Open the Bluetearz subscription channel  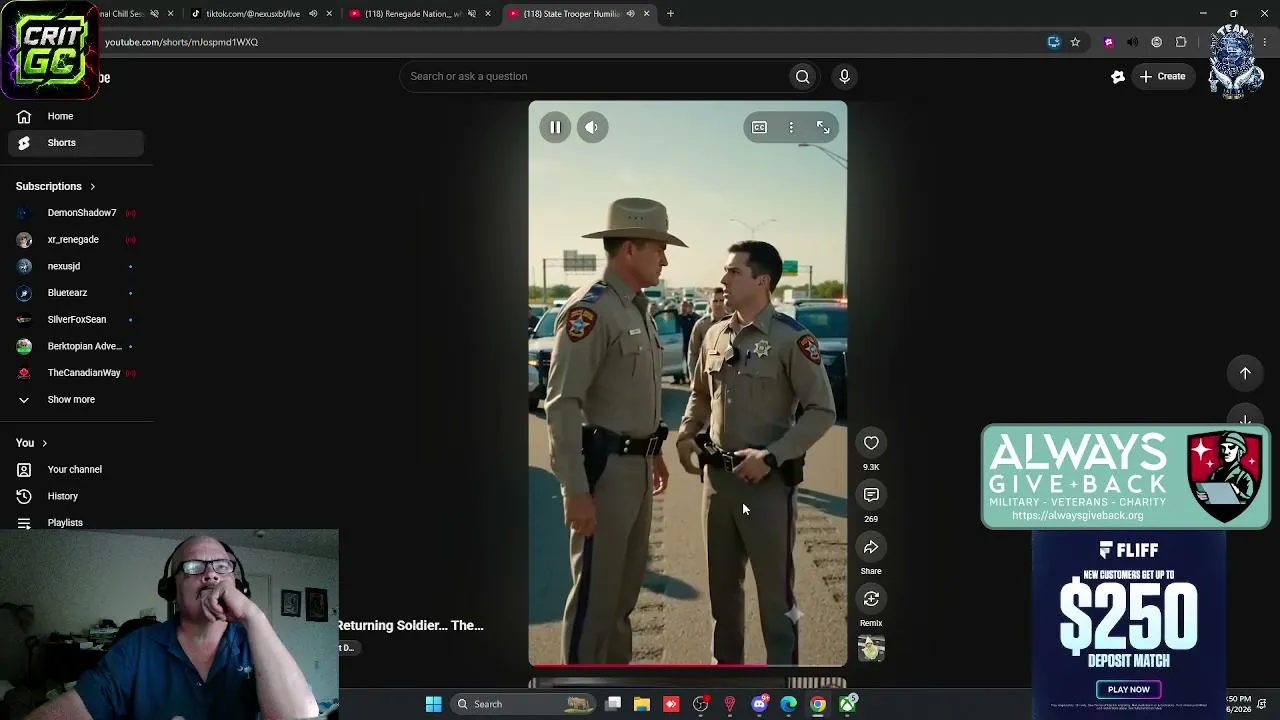pyautogui.click(x=76, y=293)
